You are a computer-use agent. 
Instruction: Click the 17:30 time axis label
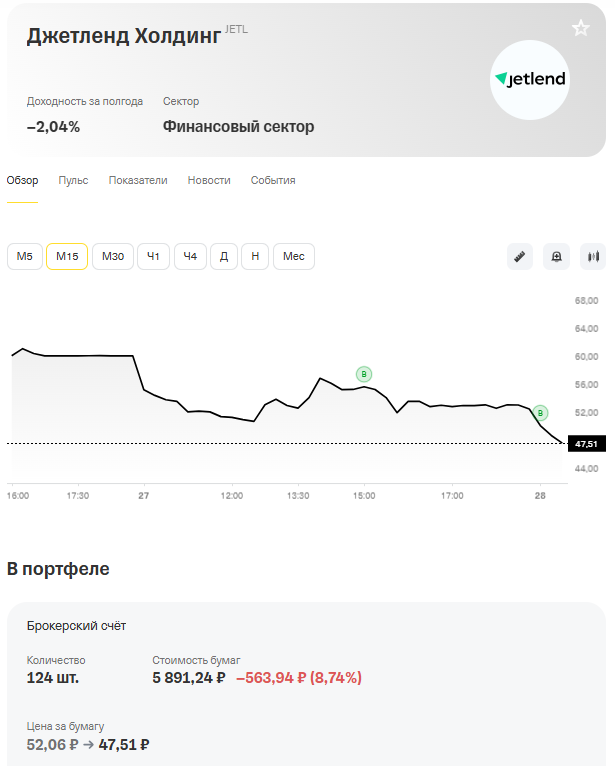pos(78,496)
